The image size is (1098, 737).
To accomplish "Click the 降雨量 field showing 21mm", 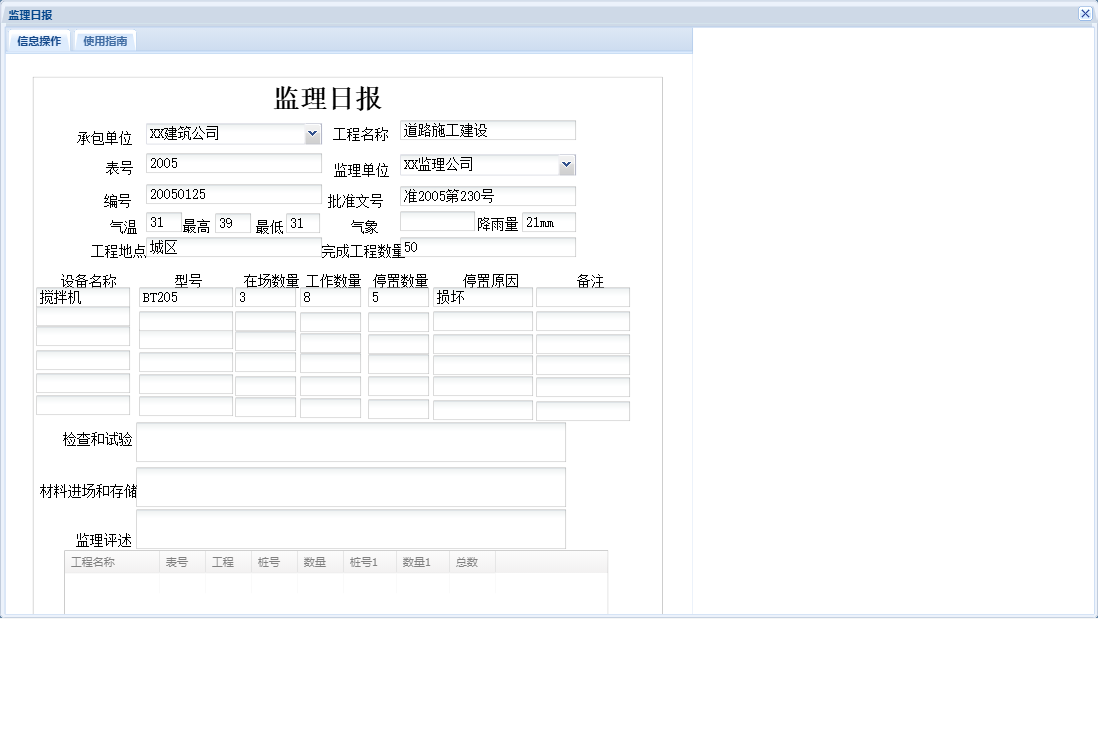I will [x=549, y=222].
